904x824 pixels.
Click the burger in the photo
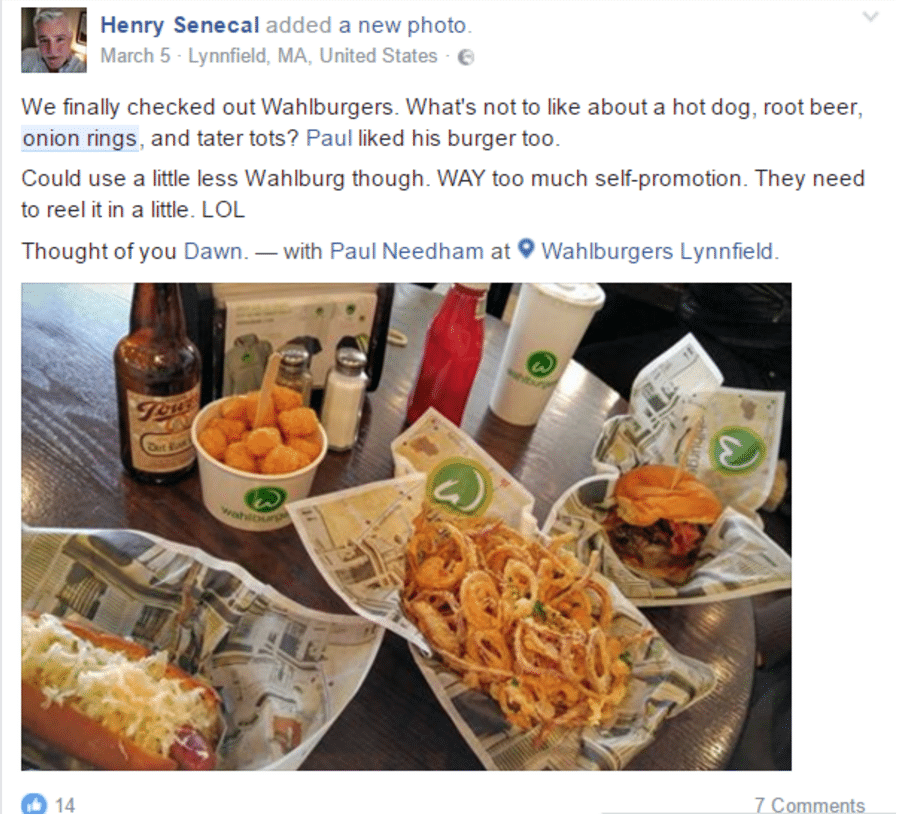(663, 522)
